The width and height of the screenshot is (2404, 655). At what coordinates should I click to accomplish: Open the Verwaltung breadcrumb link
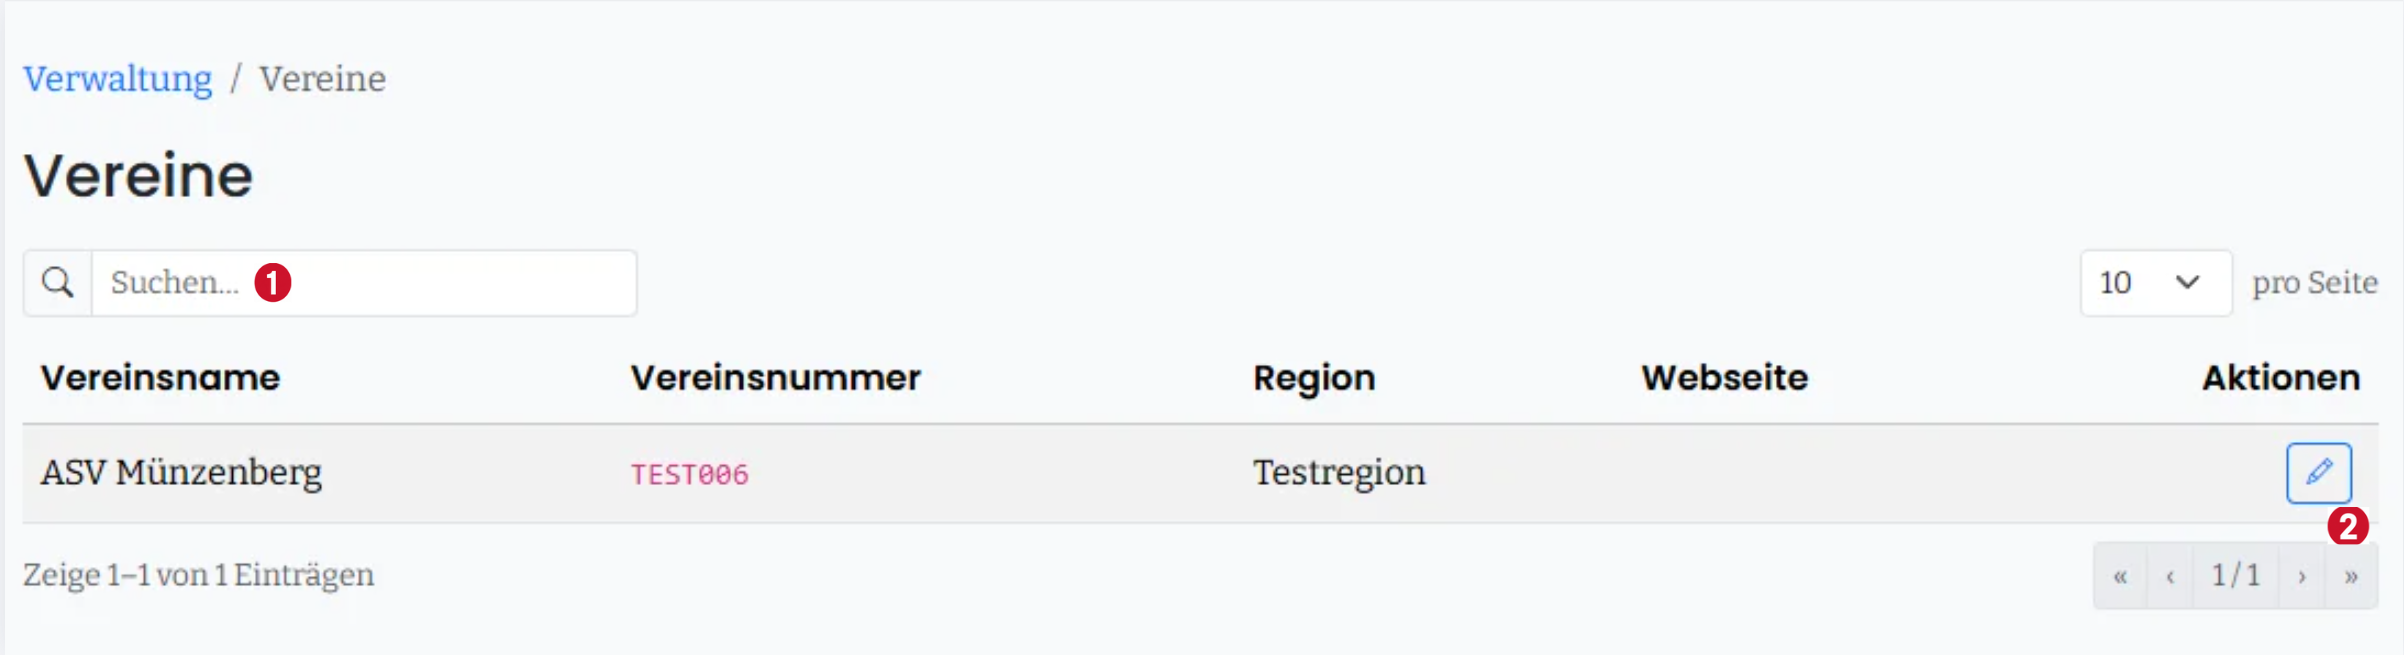118,79
